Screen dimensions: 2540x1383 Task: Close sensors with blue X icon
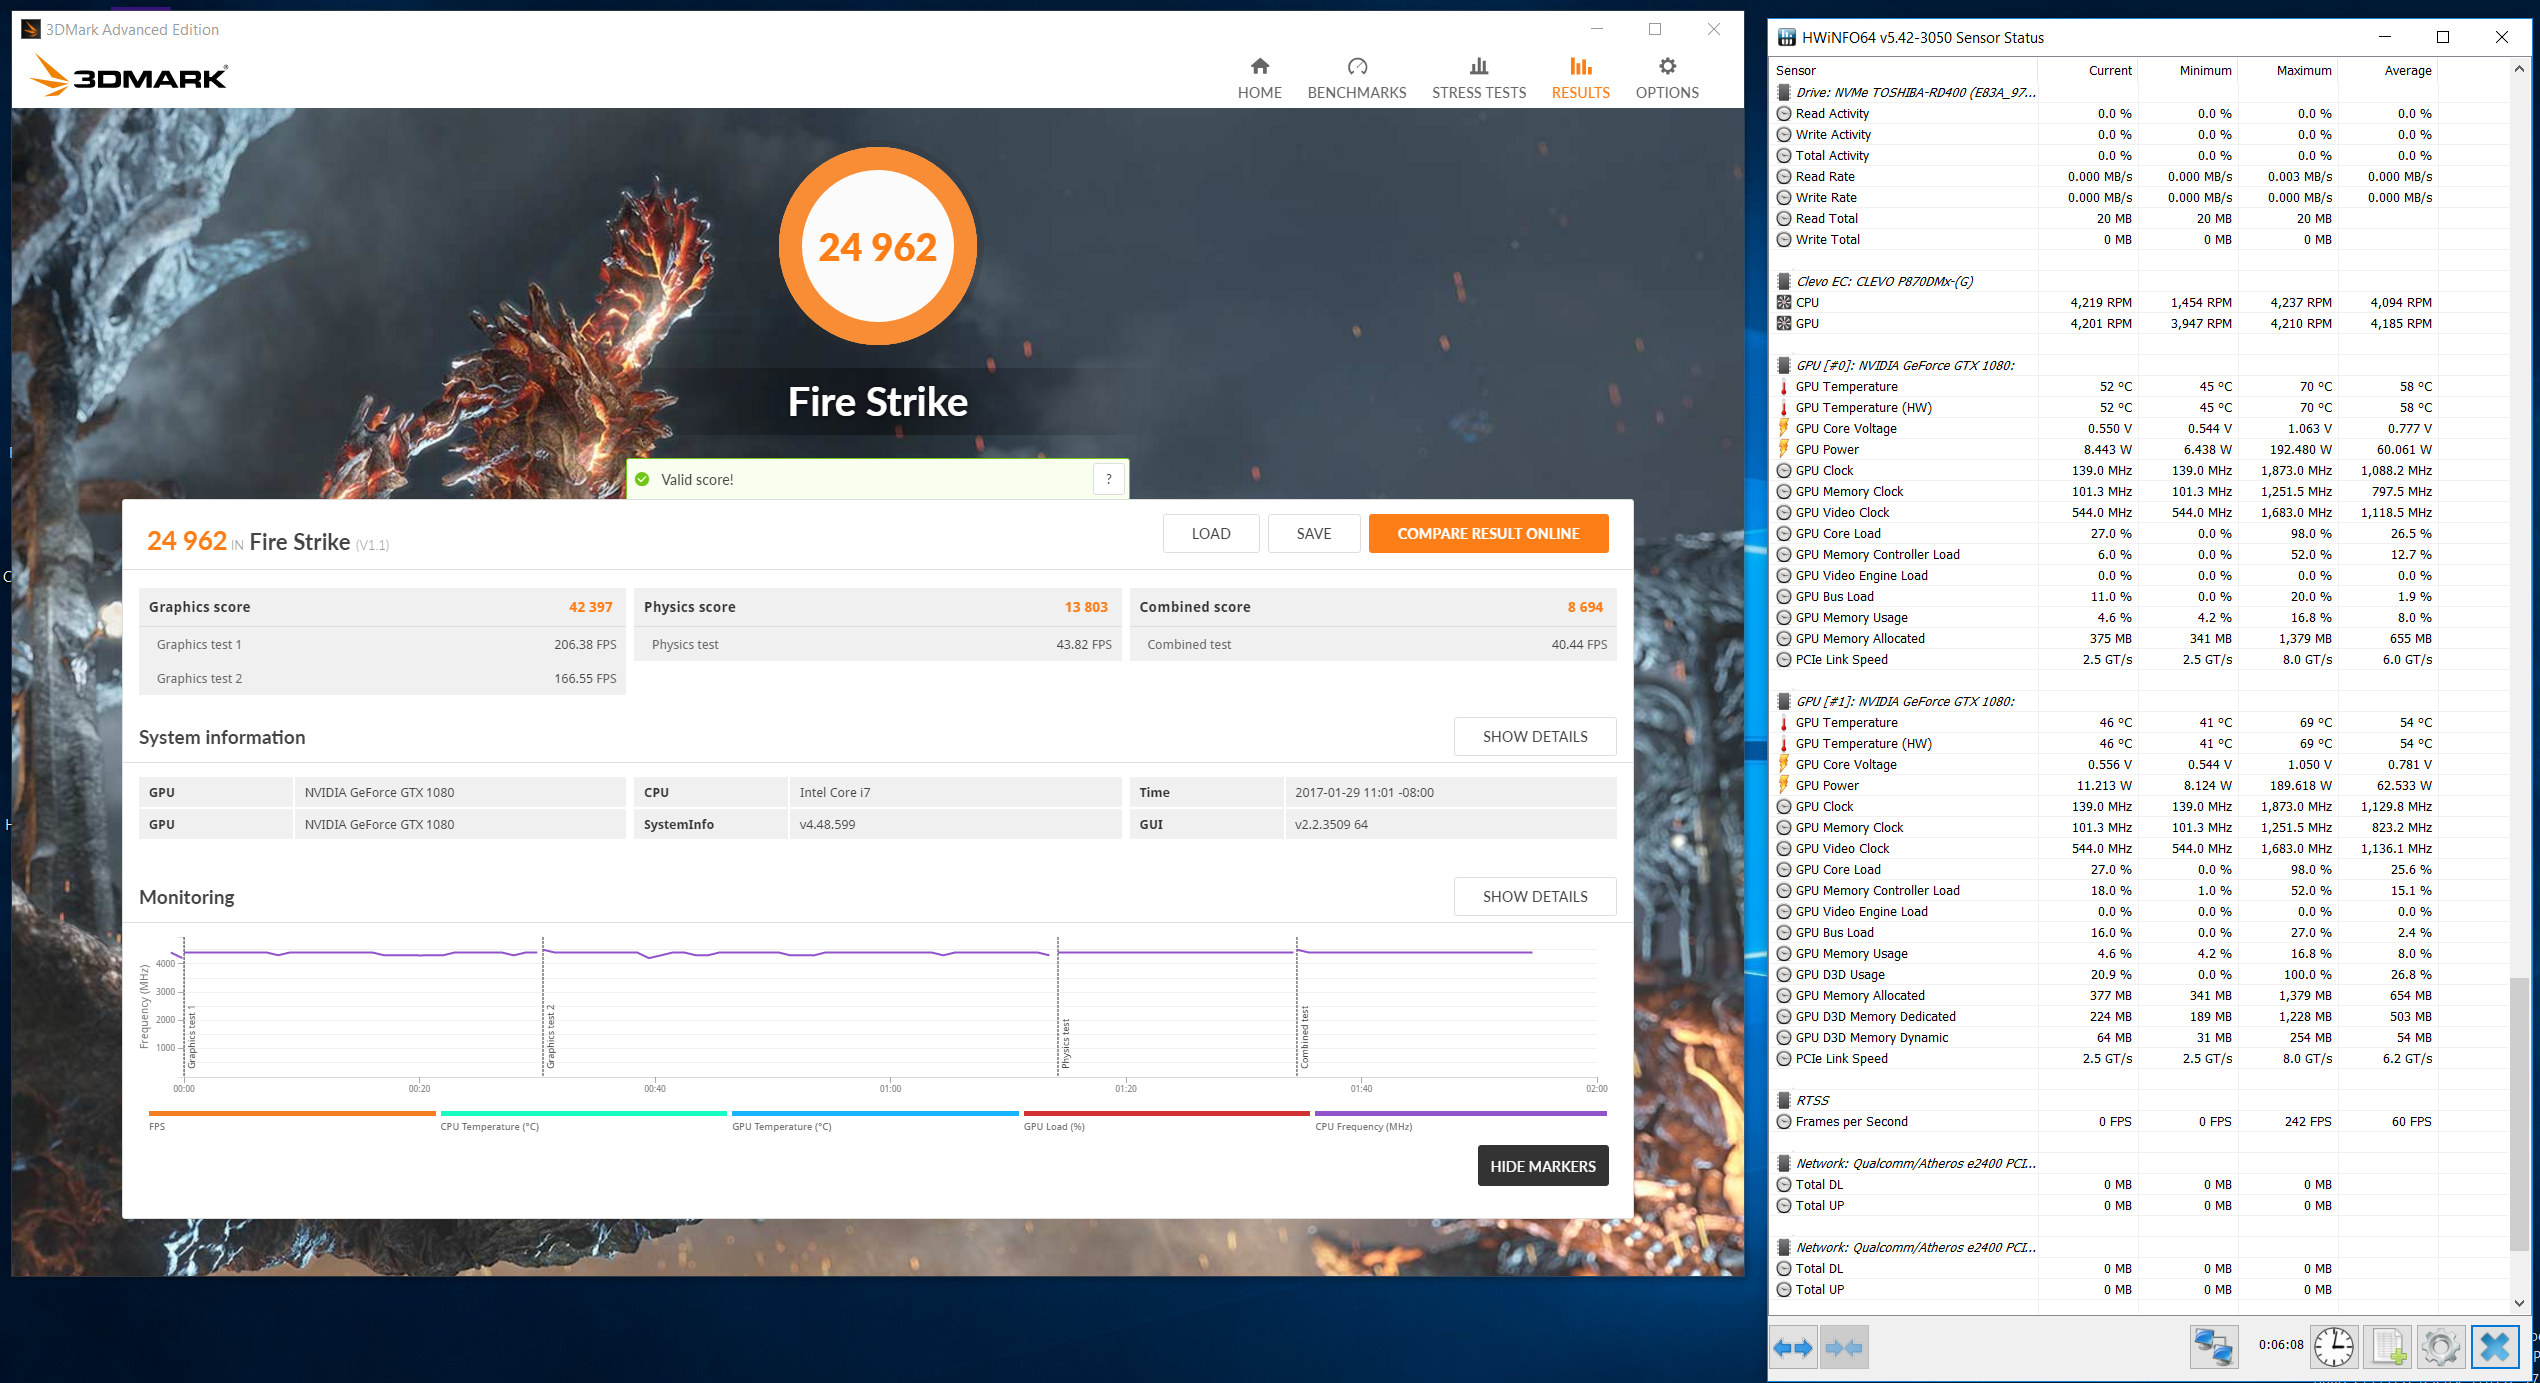(x=2495, y=1347)
